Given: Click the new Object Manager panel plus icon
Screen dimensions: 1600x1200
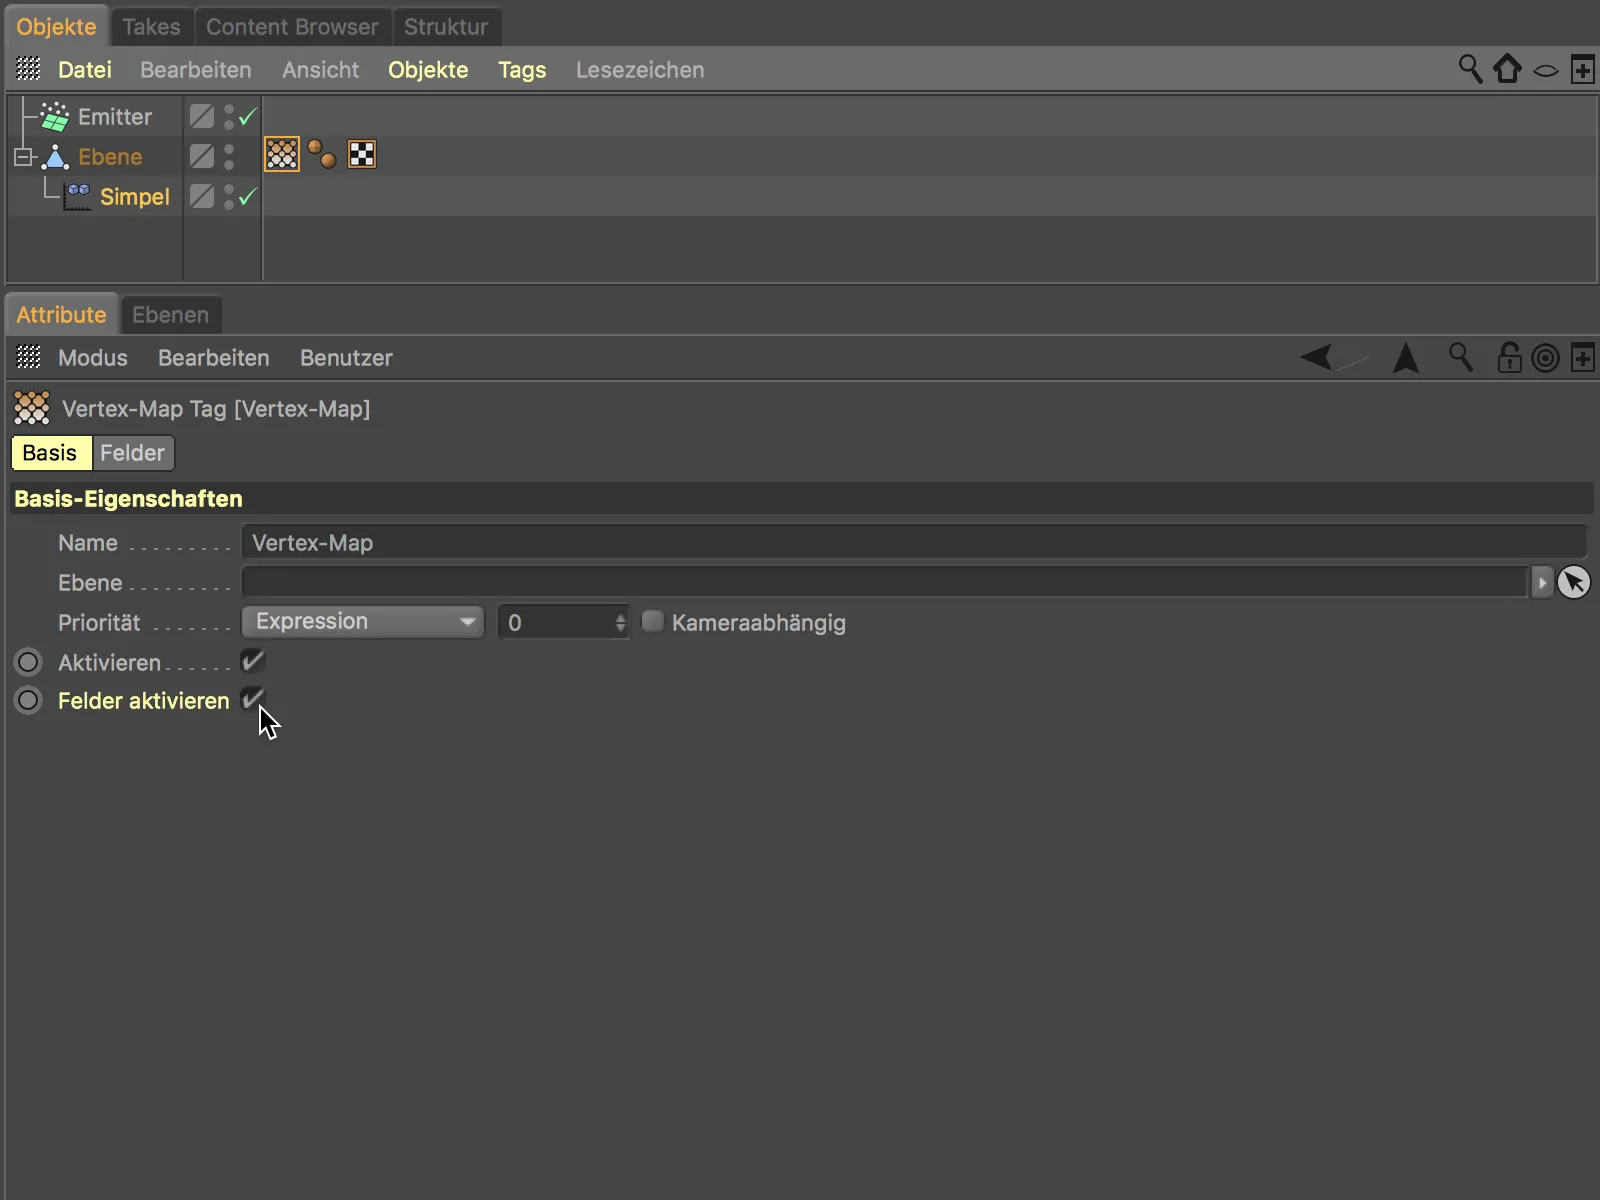Looking at the screenshot, I should 1583,70.
